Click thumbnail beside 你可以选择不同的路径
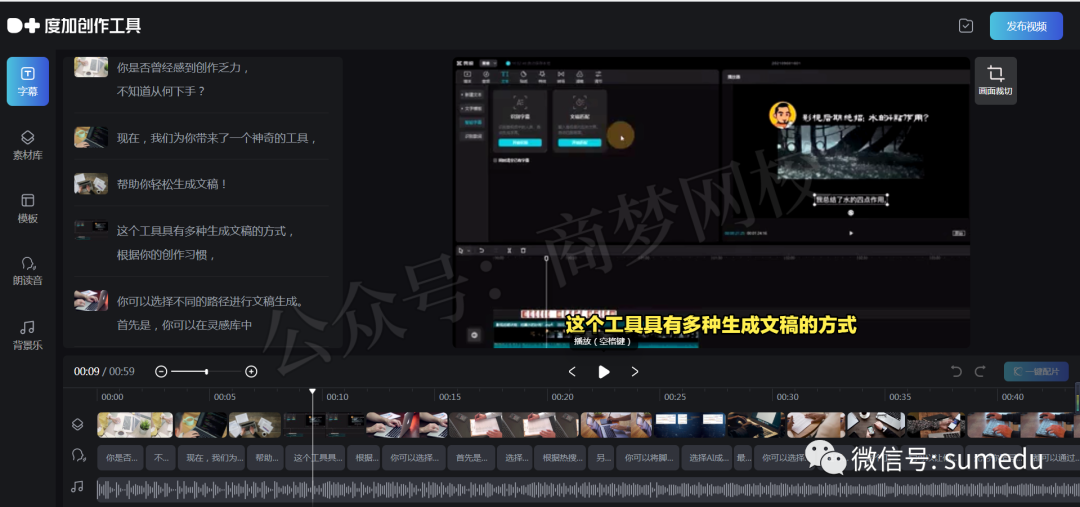 pos(91,300)
